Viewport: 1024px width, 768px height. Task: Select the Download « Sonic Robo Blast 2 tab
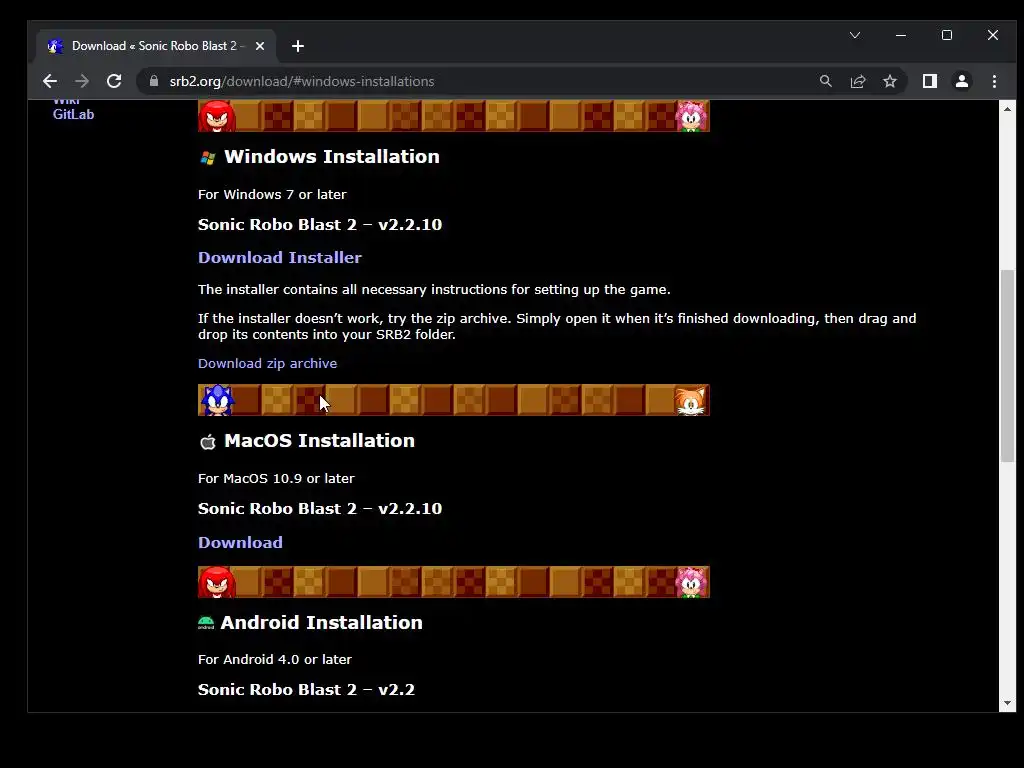155,46
